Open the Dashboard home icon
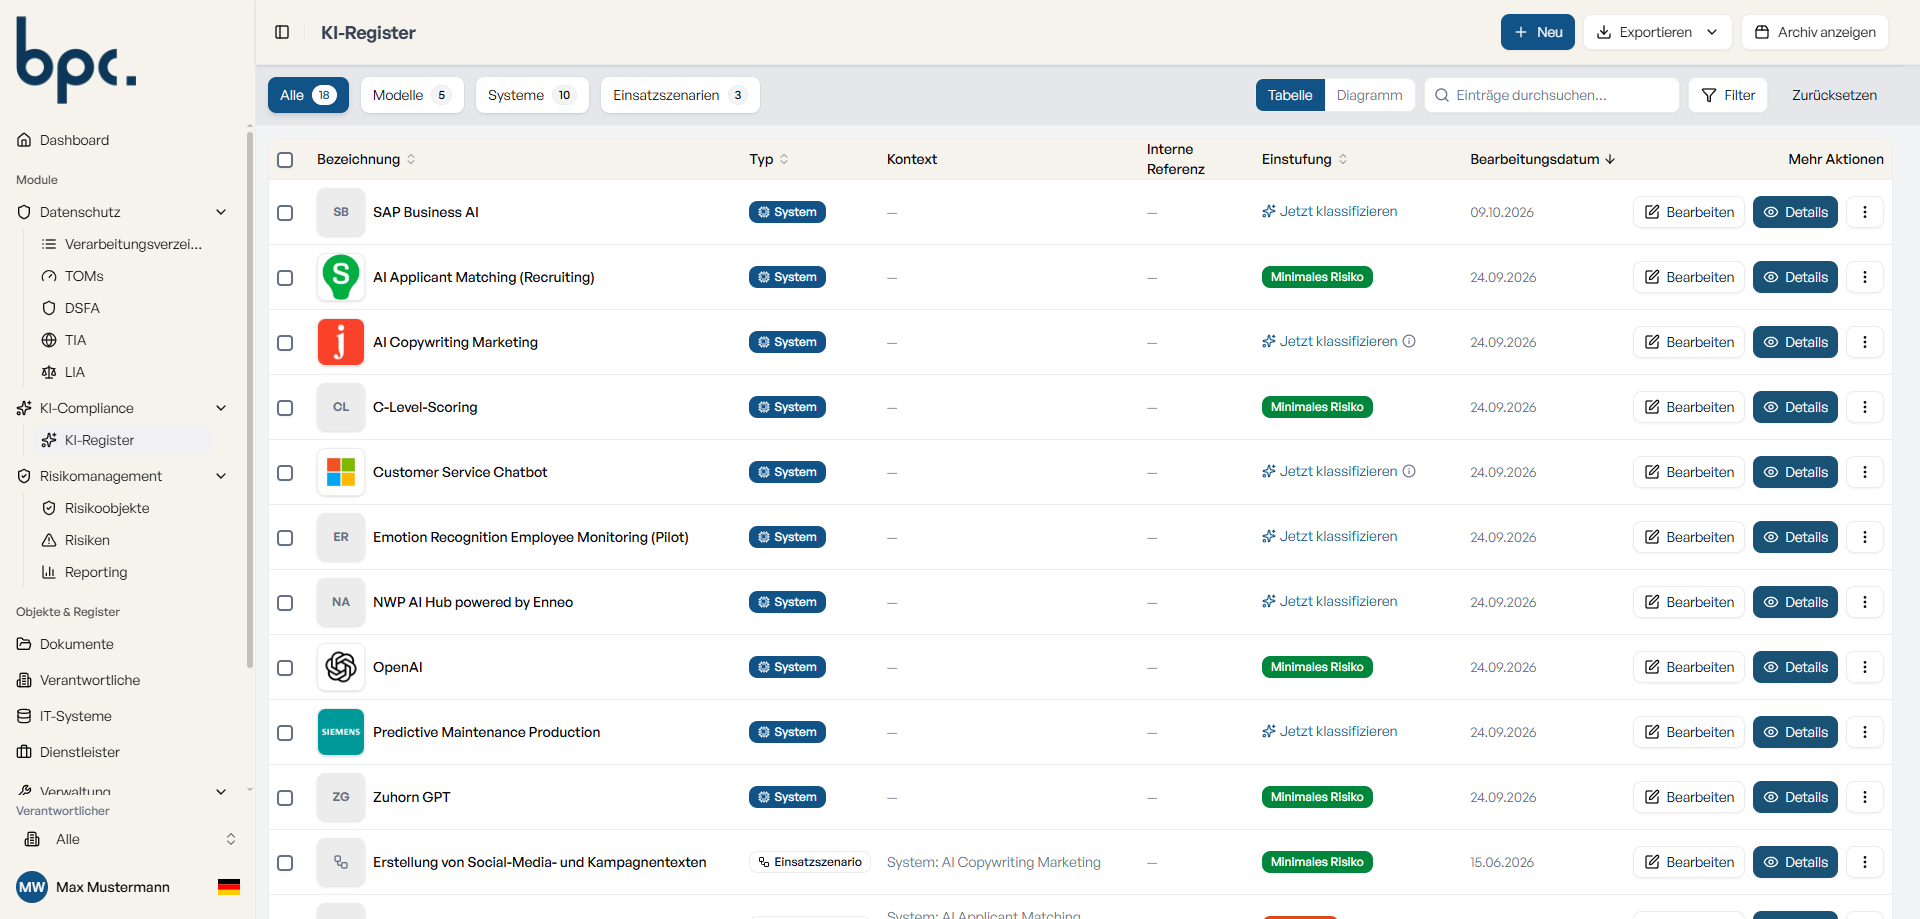This screenshot has height=919, width=1920. tap(24, 140)
